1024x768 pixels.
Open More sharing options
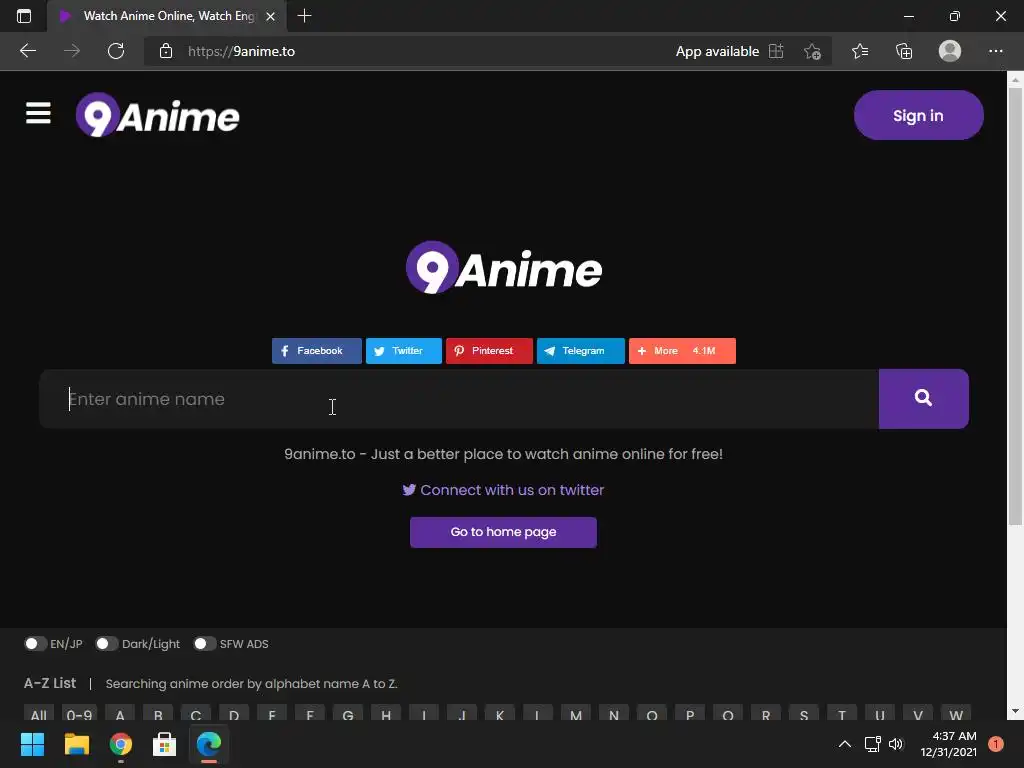tap(682, 351)
